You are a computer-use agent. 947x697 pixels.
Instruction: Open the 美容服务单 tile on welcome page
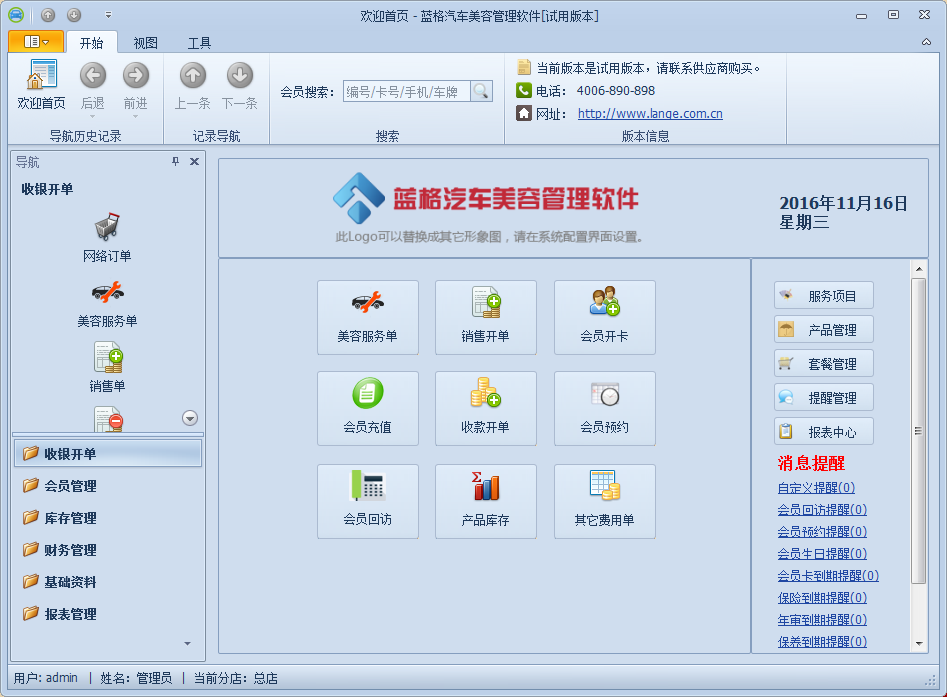tap(368, 317)
